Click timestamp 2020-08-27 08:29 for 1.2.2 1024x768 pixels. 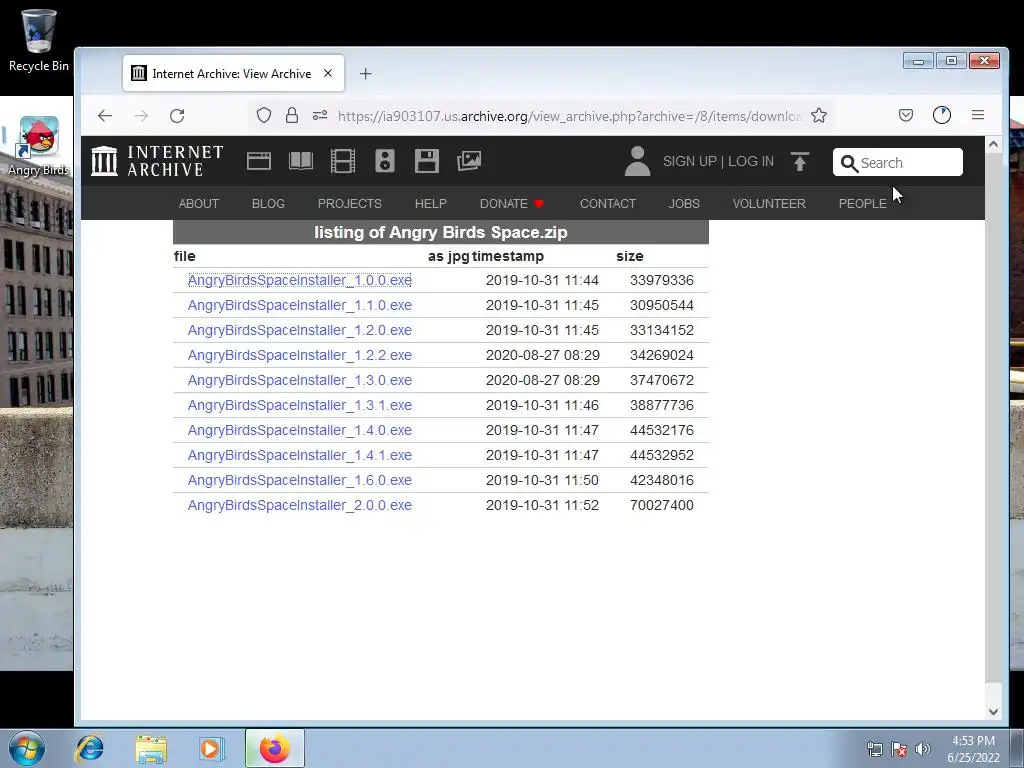click(x=542, y=355)
